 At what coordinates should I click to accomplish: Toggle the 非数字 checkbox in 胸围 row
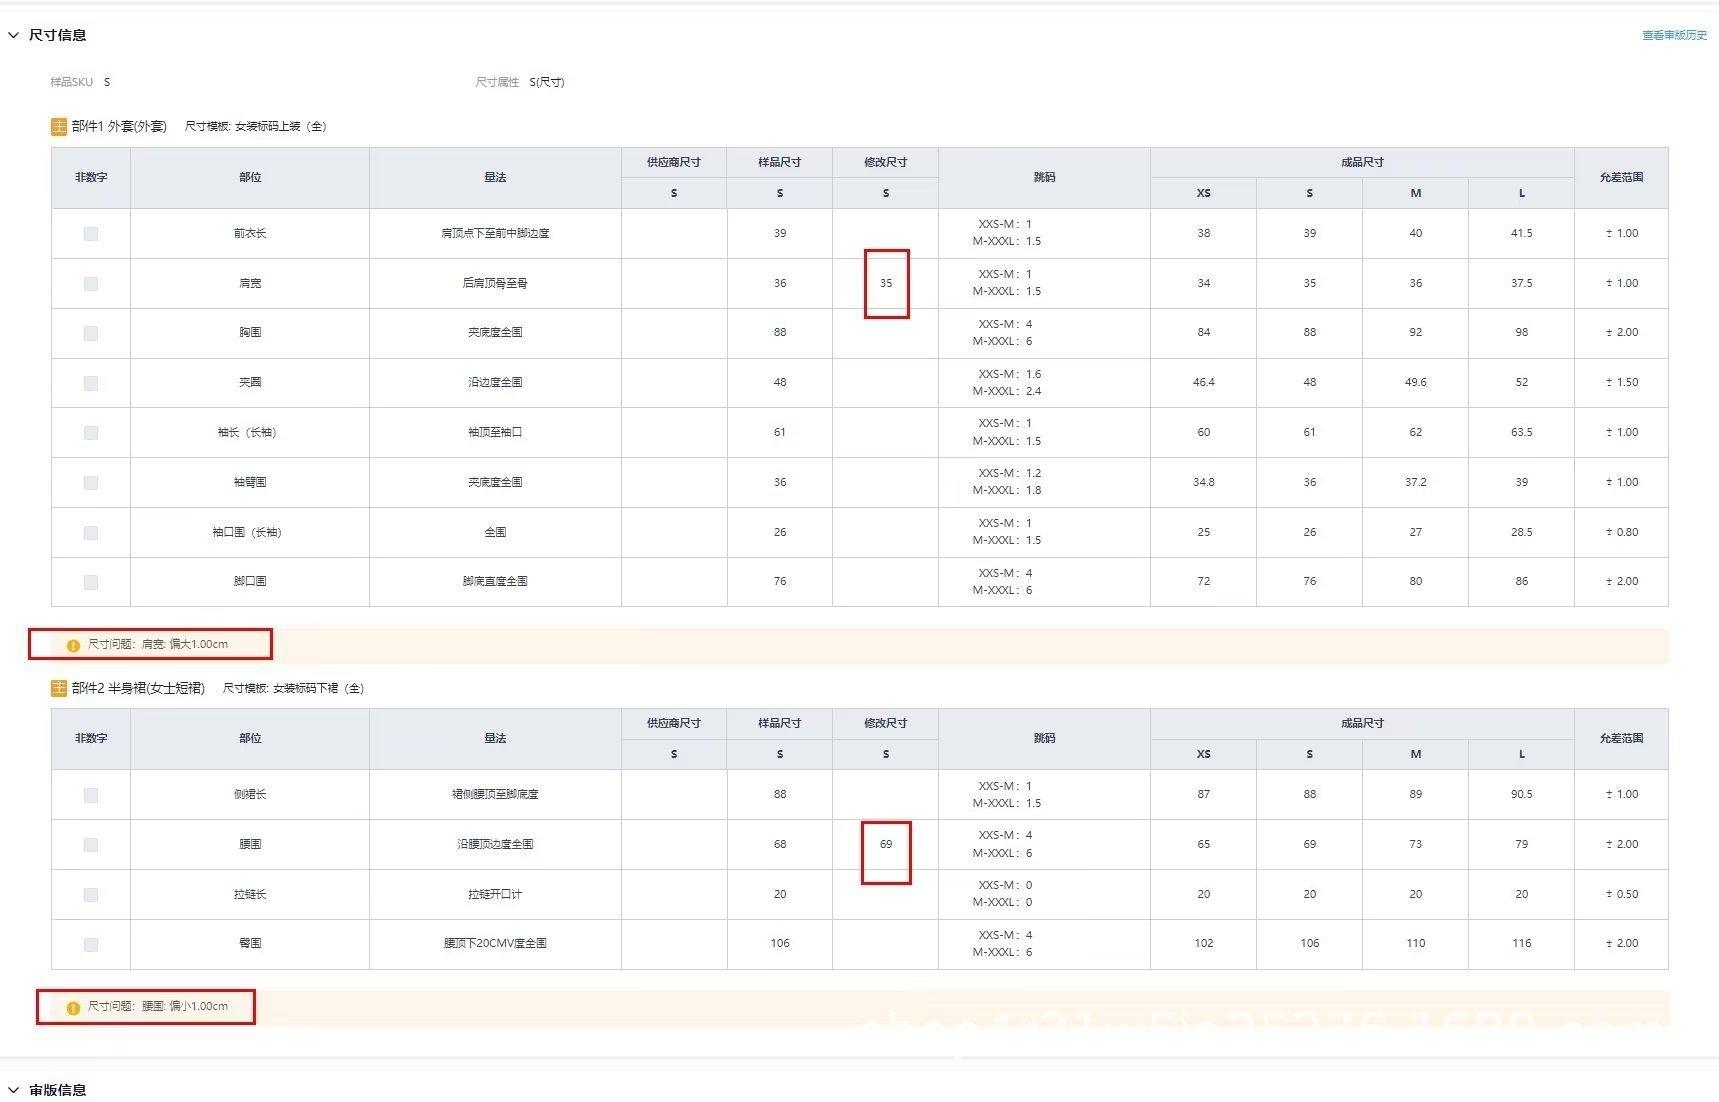(91, 333)
